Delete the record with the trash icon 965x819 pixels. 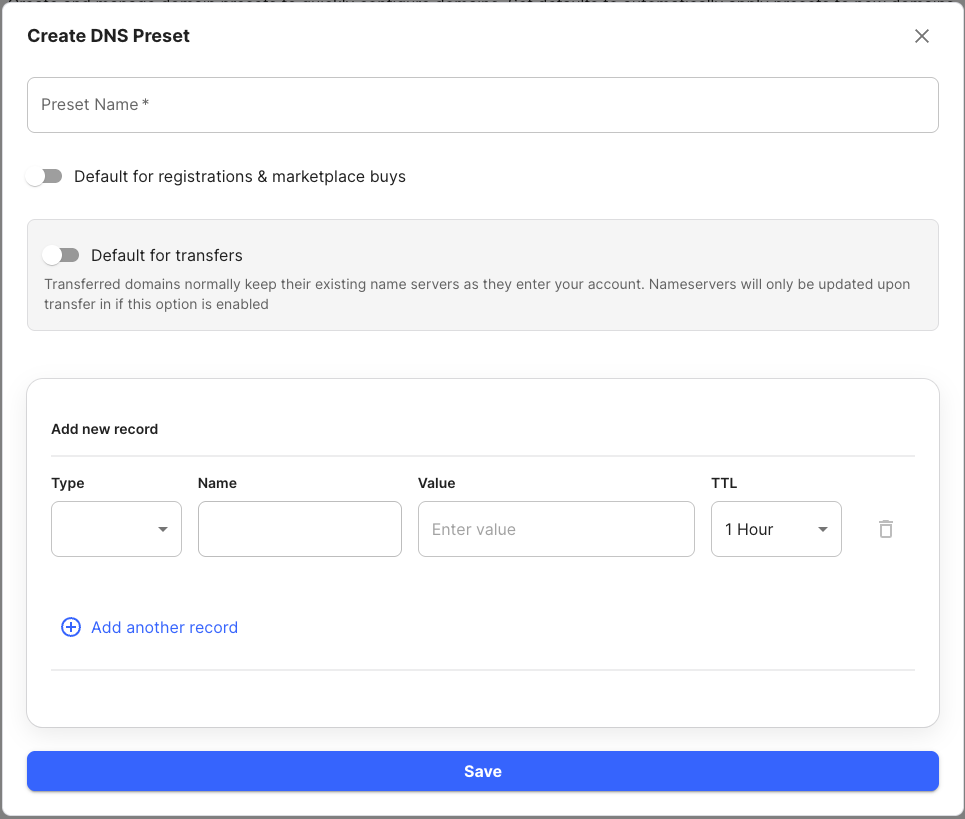click(x=885, y=529)
